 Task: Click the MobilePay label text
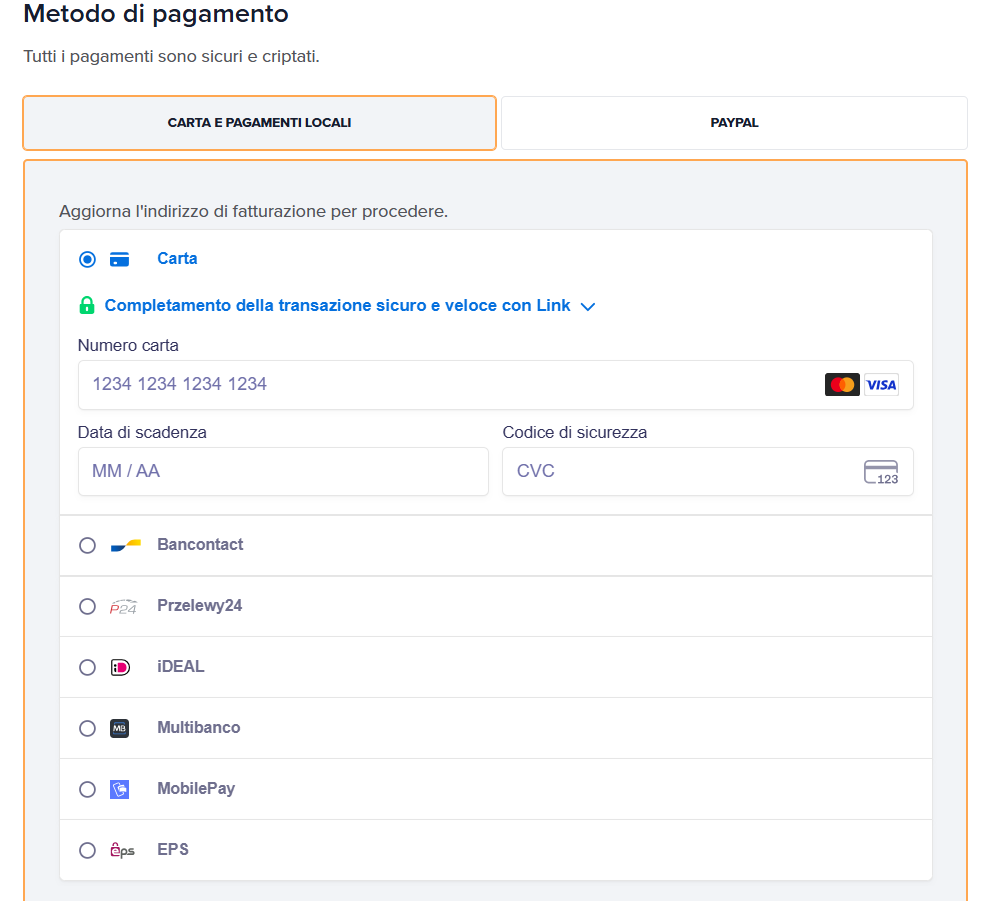pos(196,789)
